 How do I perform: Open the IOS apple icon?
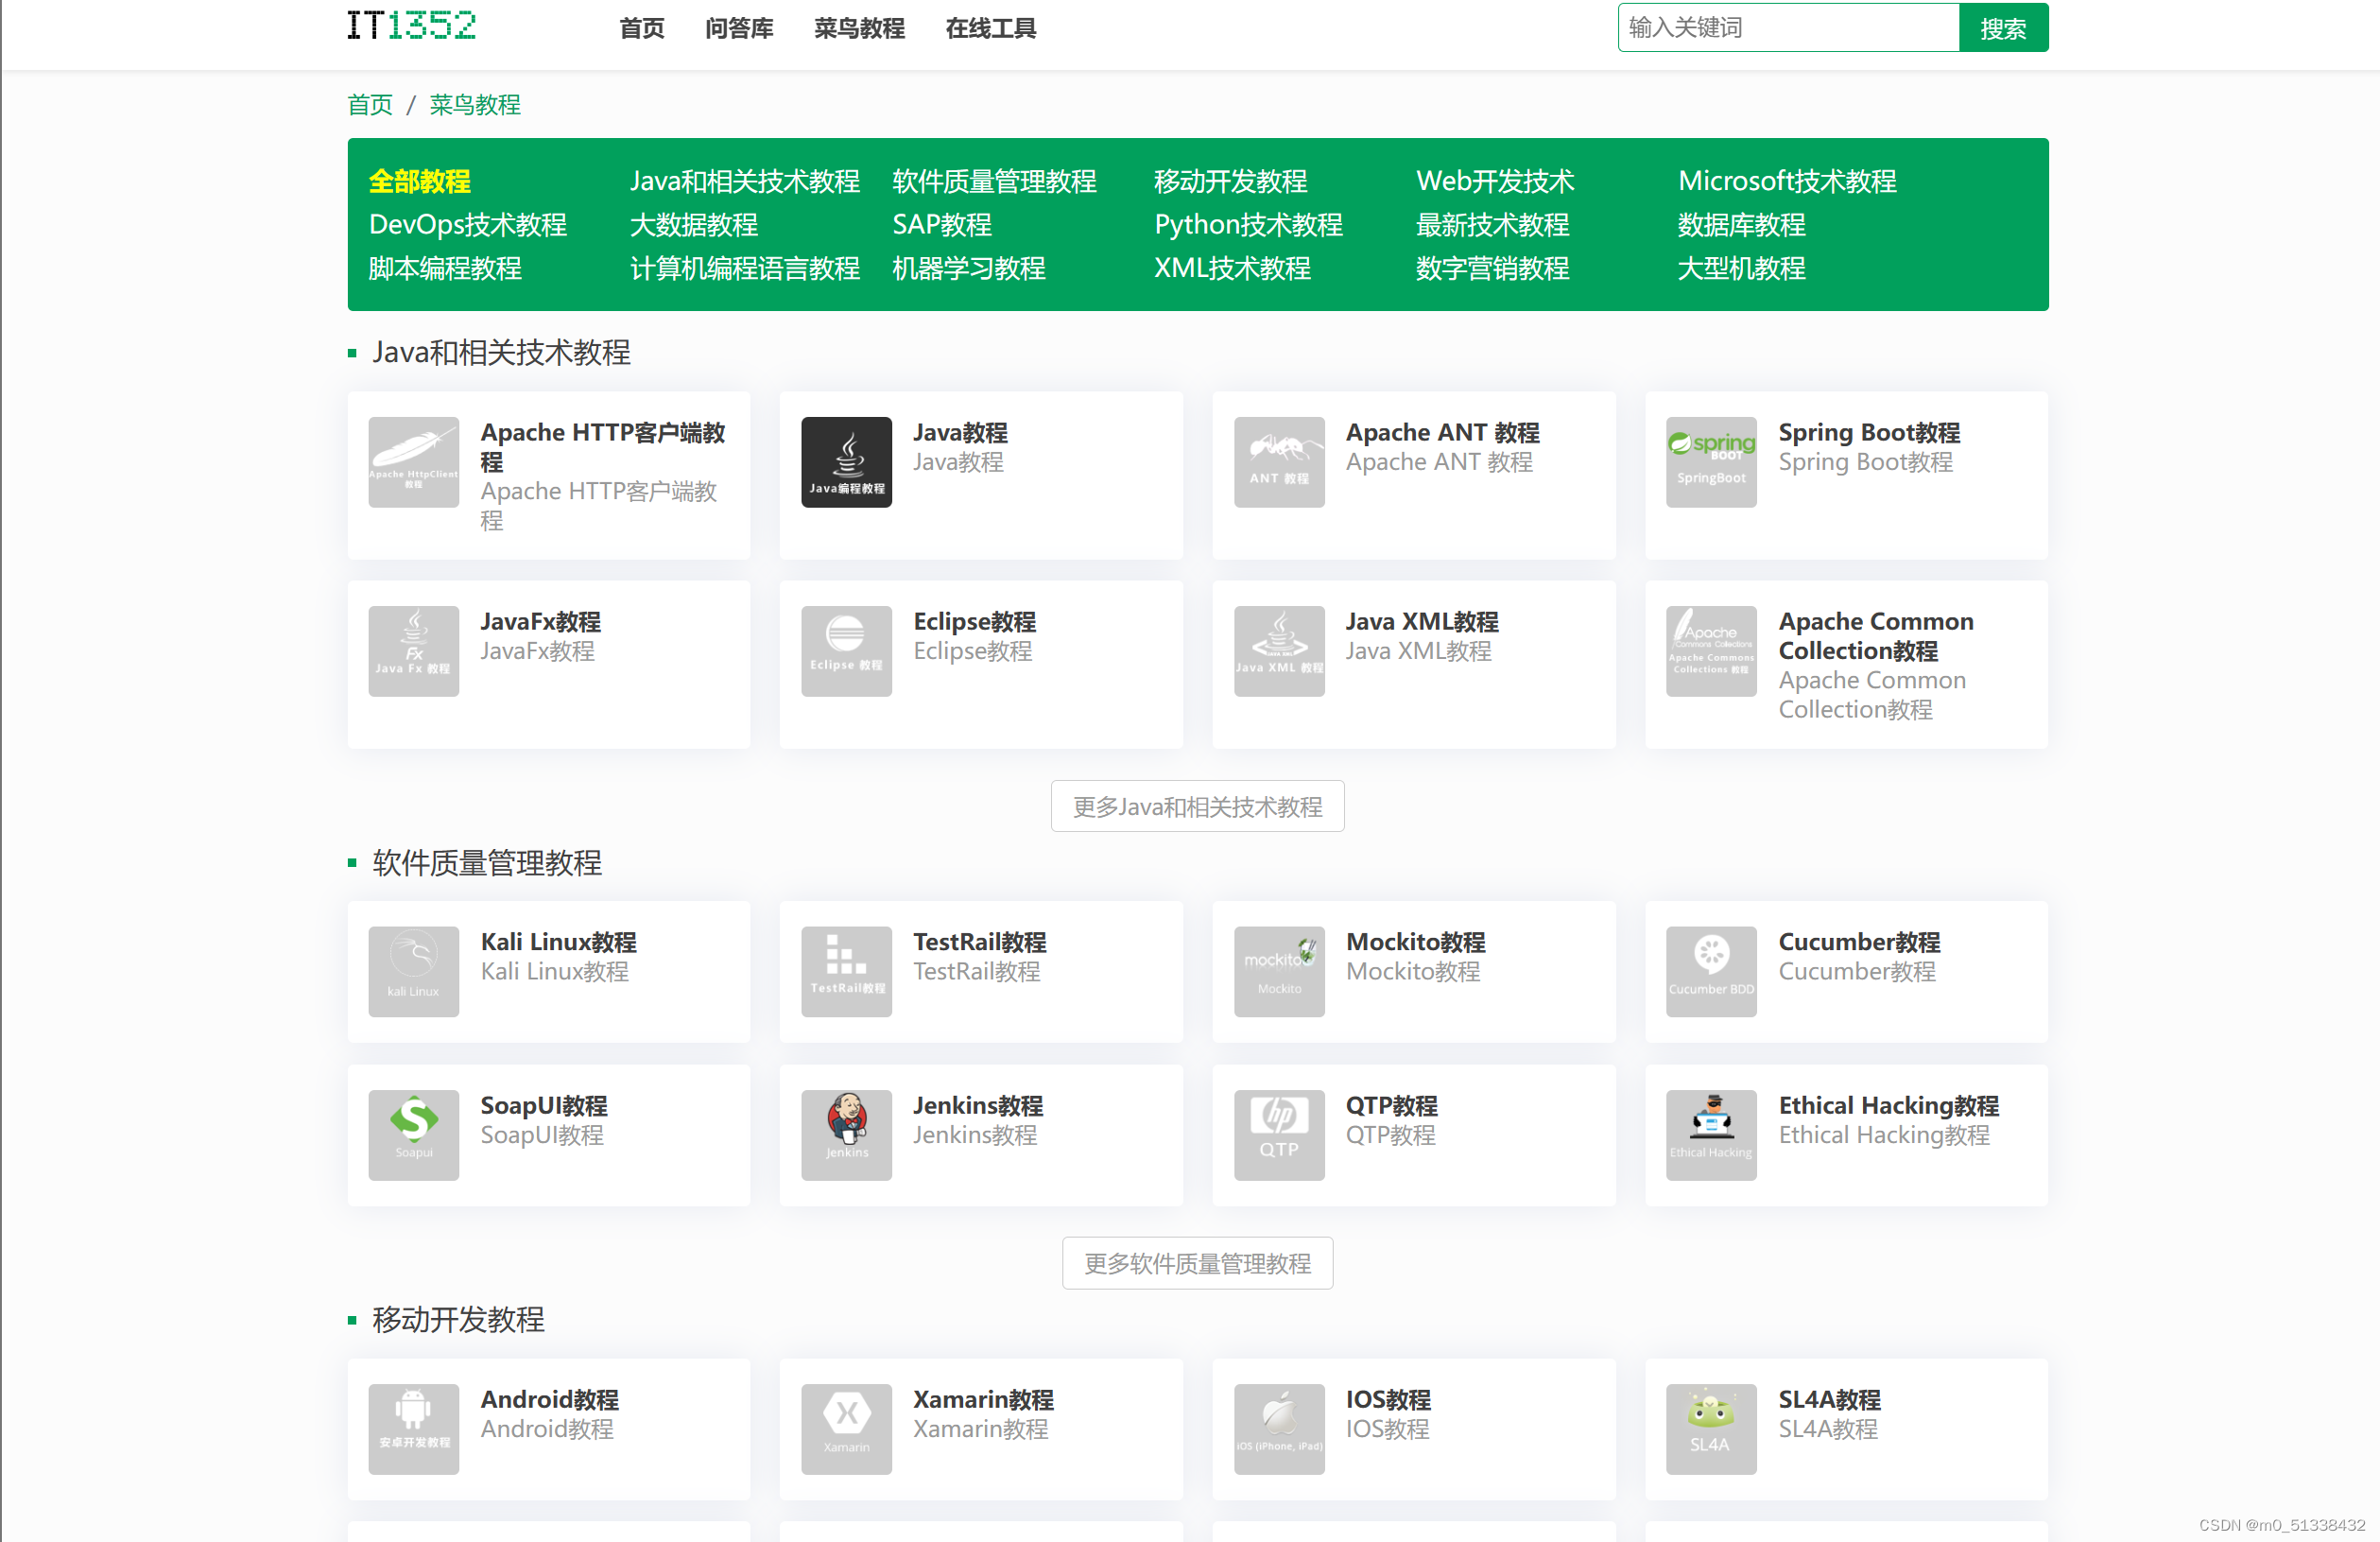[x=1279, y=1429]
